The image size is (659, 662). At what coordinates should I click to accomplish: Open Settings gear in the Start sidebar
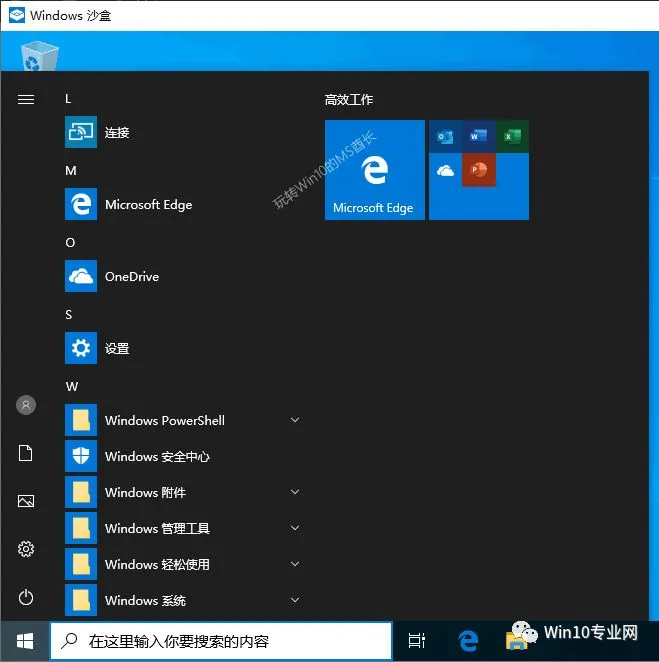26,549
